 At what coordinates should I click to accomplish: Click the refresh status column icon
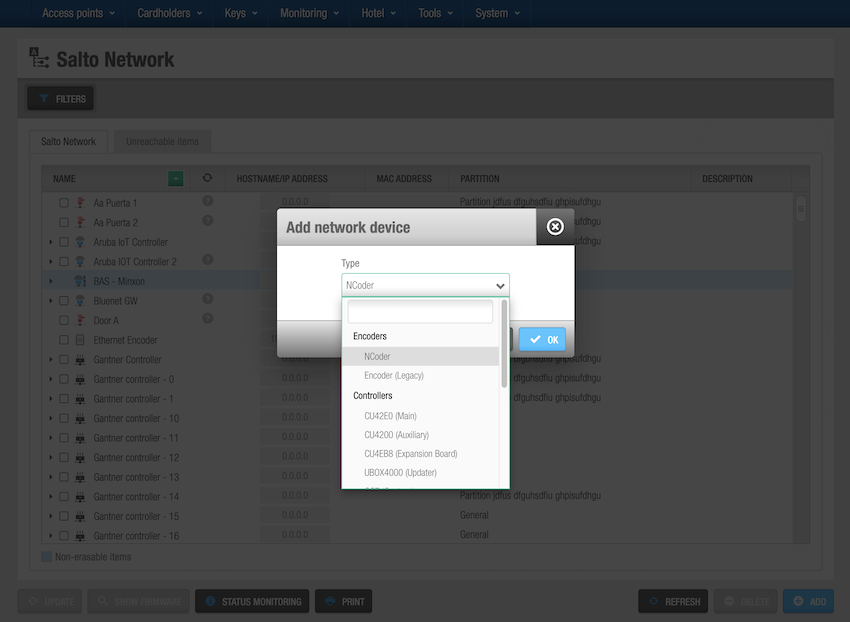(x=207, y=178)
